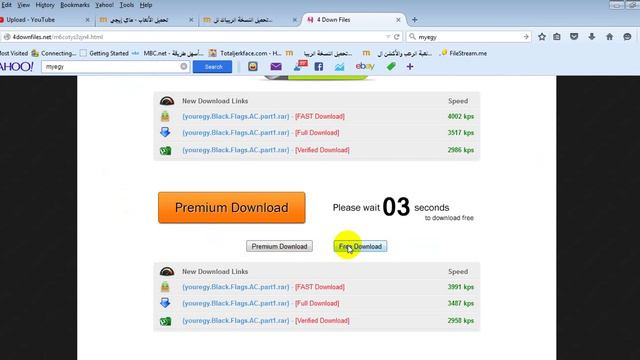Show the bookmarks list icon
Screen dimensions: 640x360
pyautogui.click(x=557, y=37)
